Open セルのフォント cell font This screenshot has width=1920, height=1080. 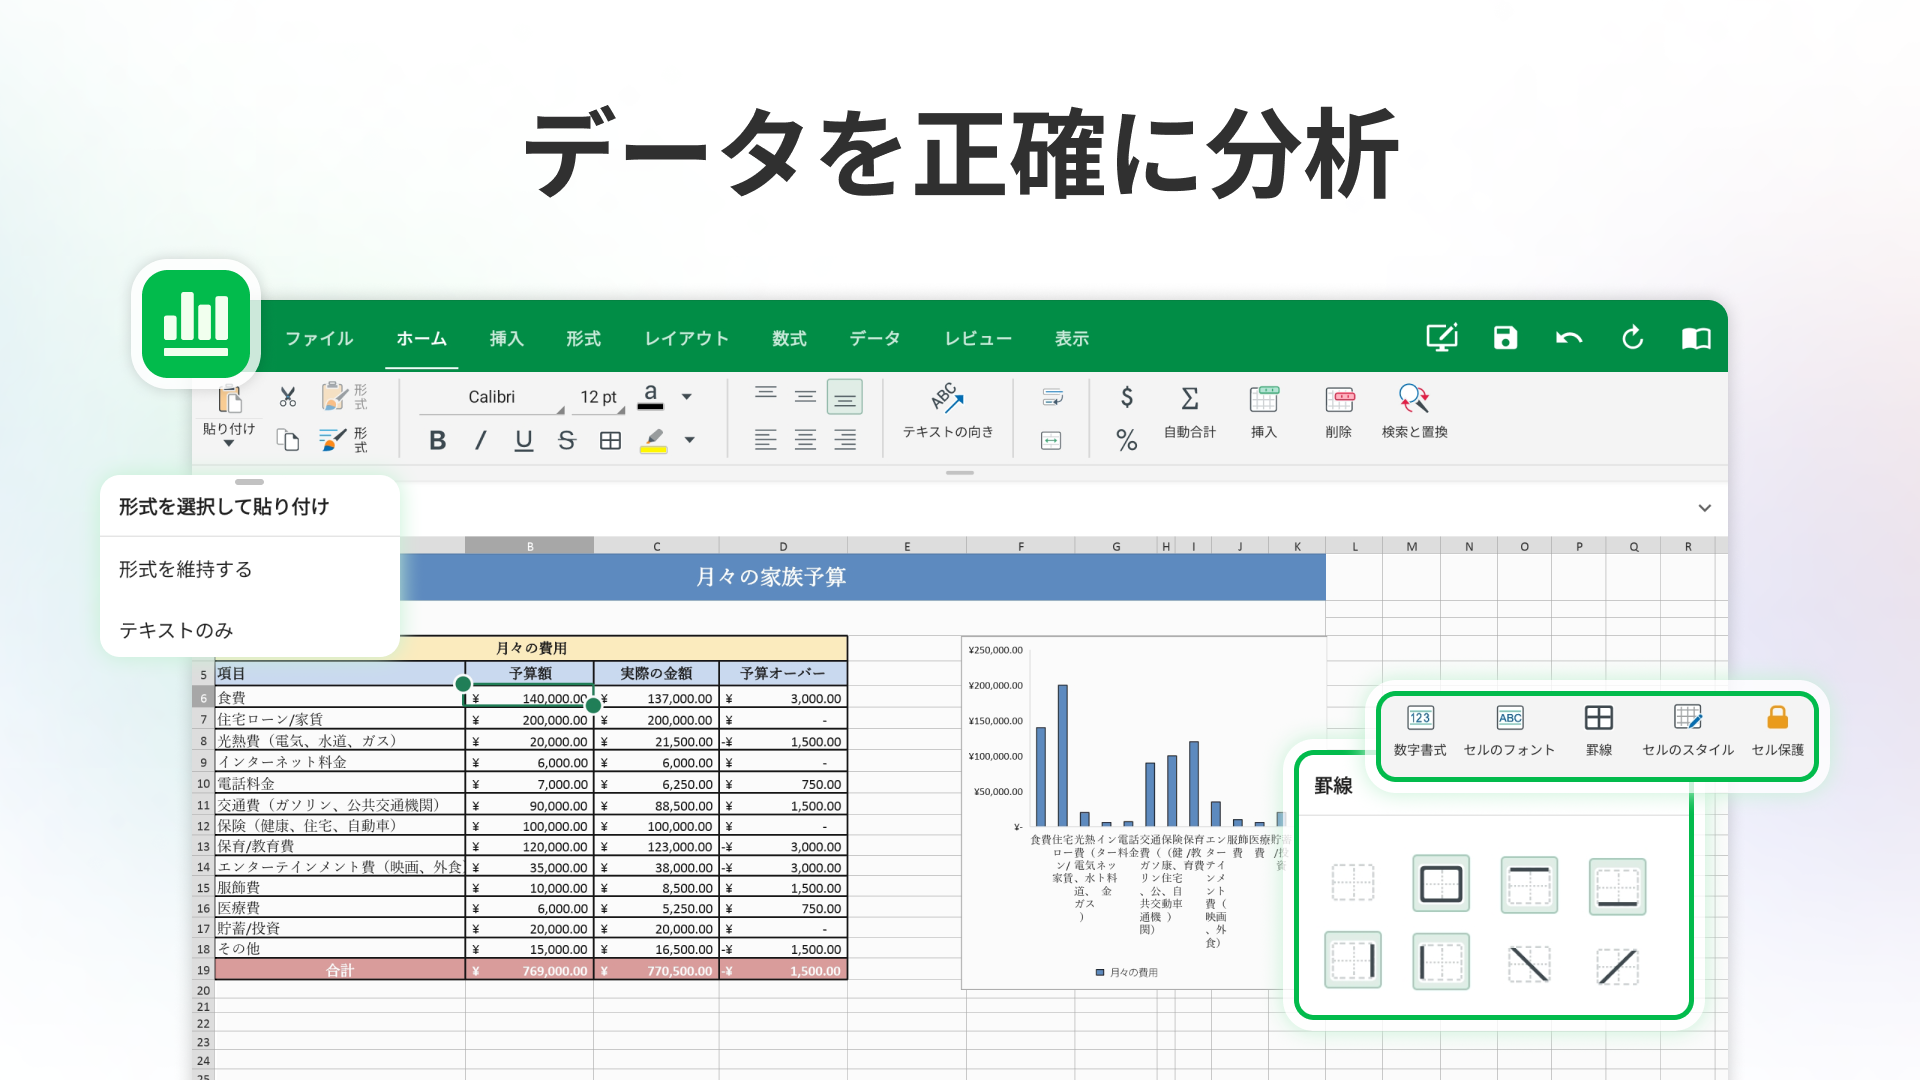point(1510,731)
